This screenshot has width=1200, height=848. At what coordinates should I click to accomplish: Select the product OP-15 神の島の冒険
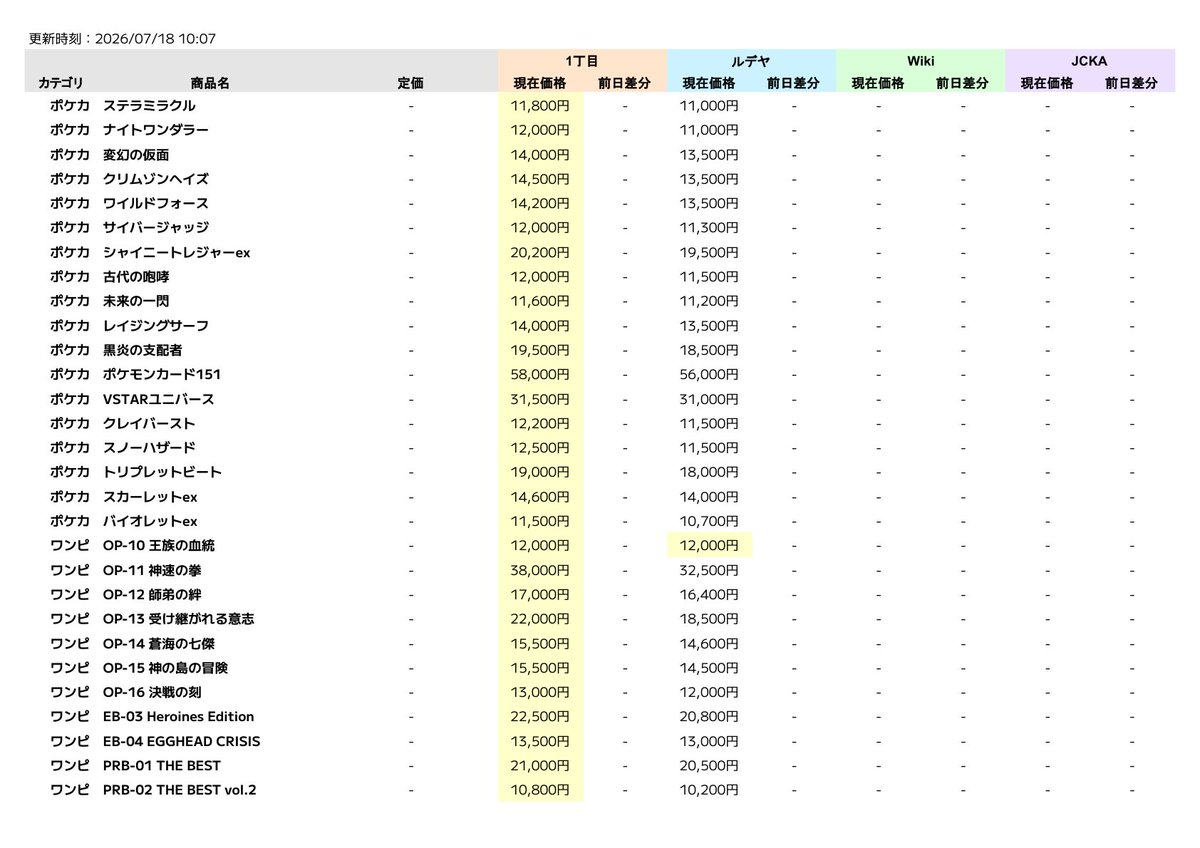click(x=165, y=668)
